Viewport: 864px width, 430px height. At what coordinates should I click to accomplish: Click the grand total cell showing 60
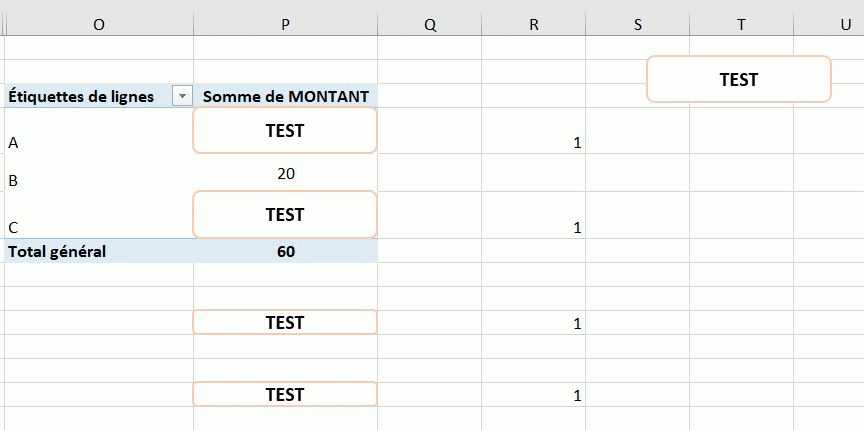click(285, 251)
